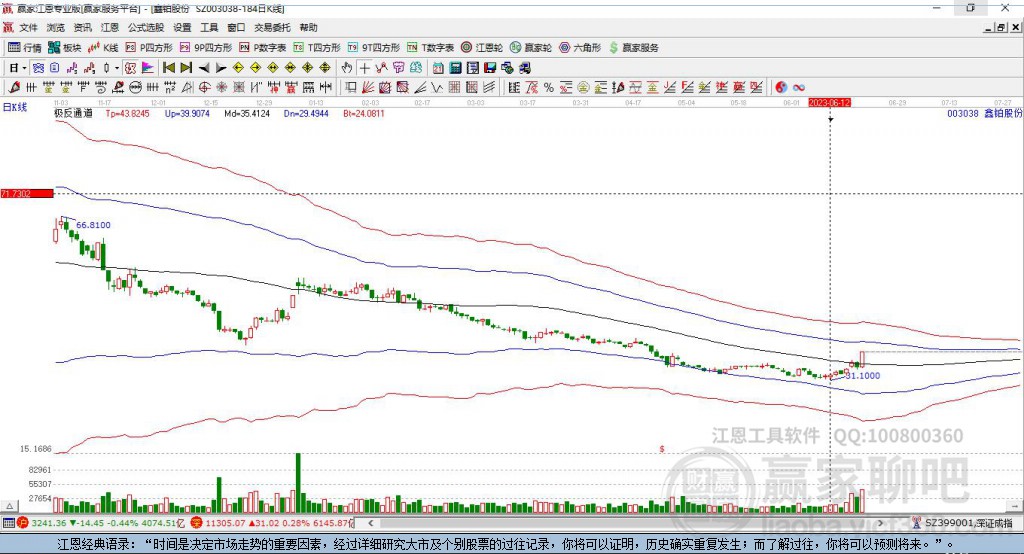The image size is (1024, 554).
Task: Expand the 日 period dropdown
Action: (24, 68)
